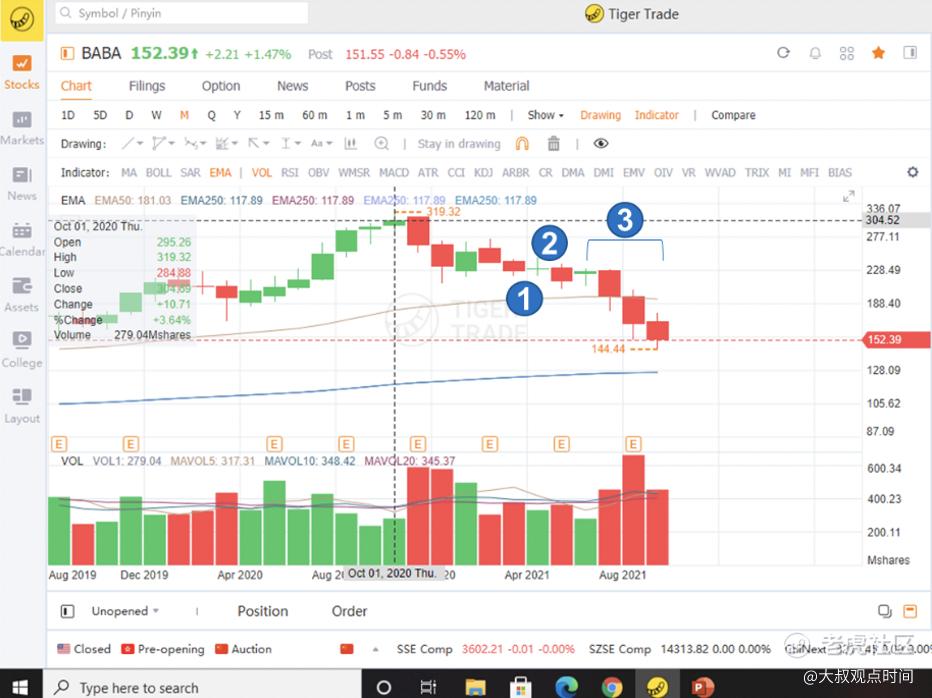Open the Funds tab
The height and width of the screenshot is (698, 932).
430,86
